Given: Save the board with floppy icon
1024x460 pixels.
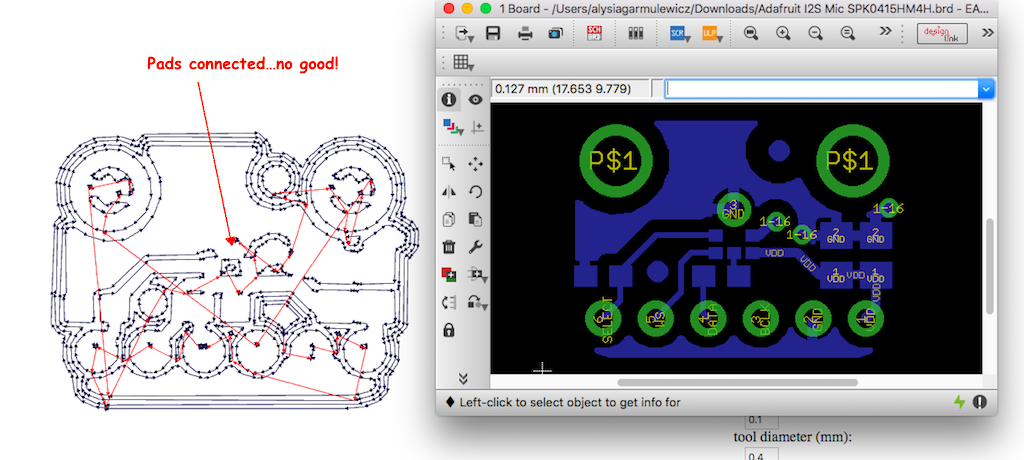Looking at the screenshot, I should pos(494,33).
